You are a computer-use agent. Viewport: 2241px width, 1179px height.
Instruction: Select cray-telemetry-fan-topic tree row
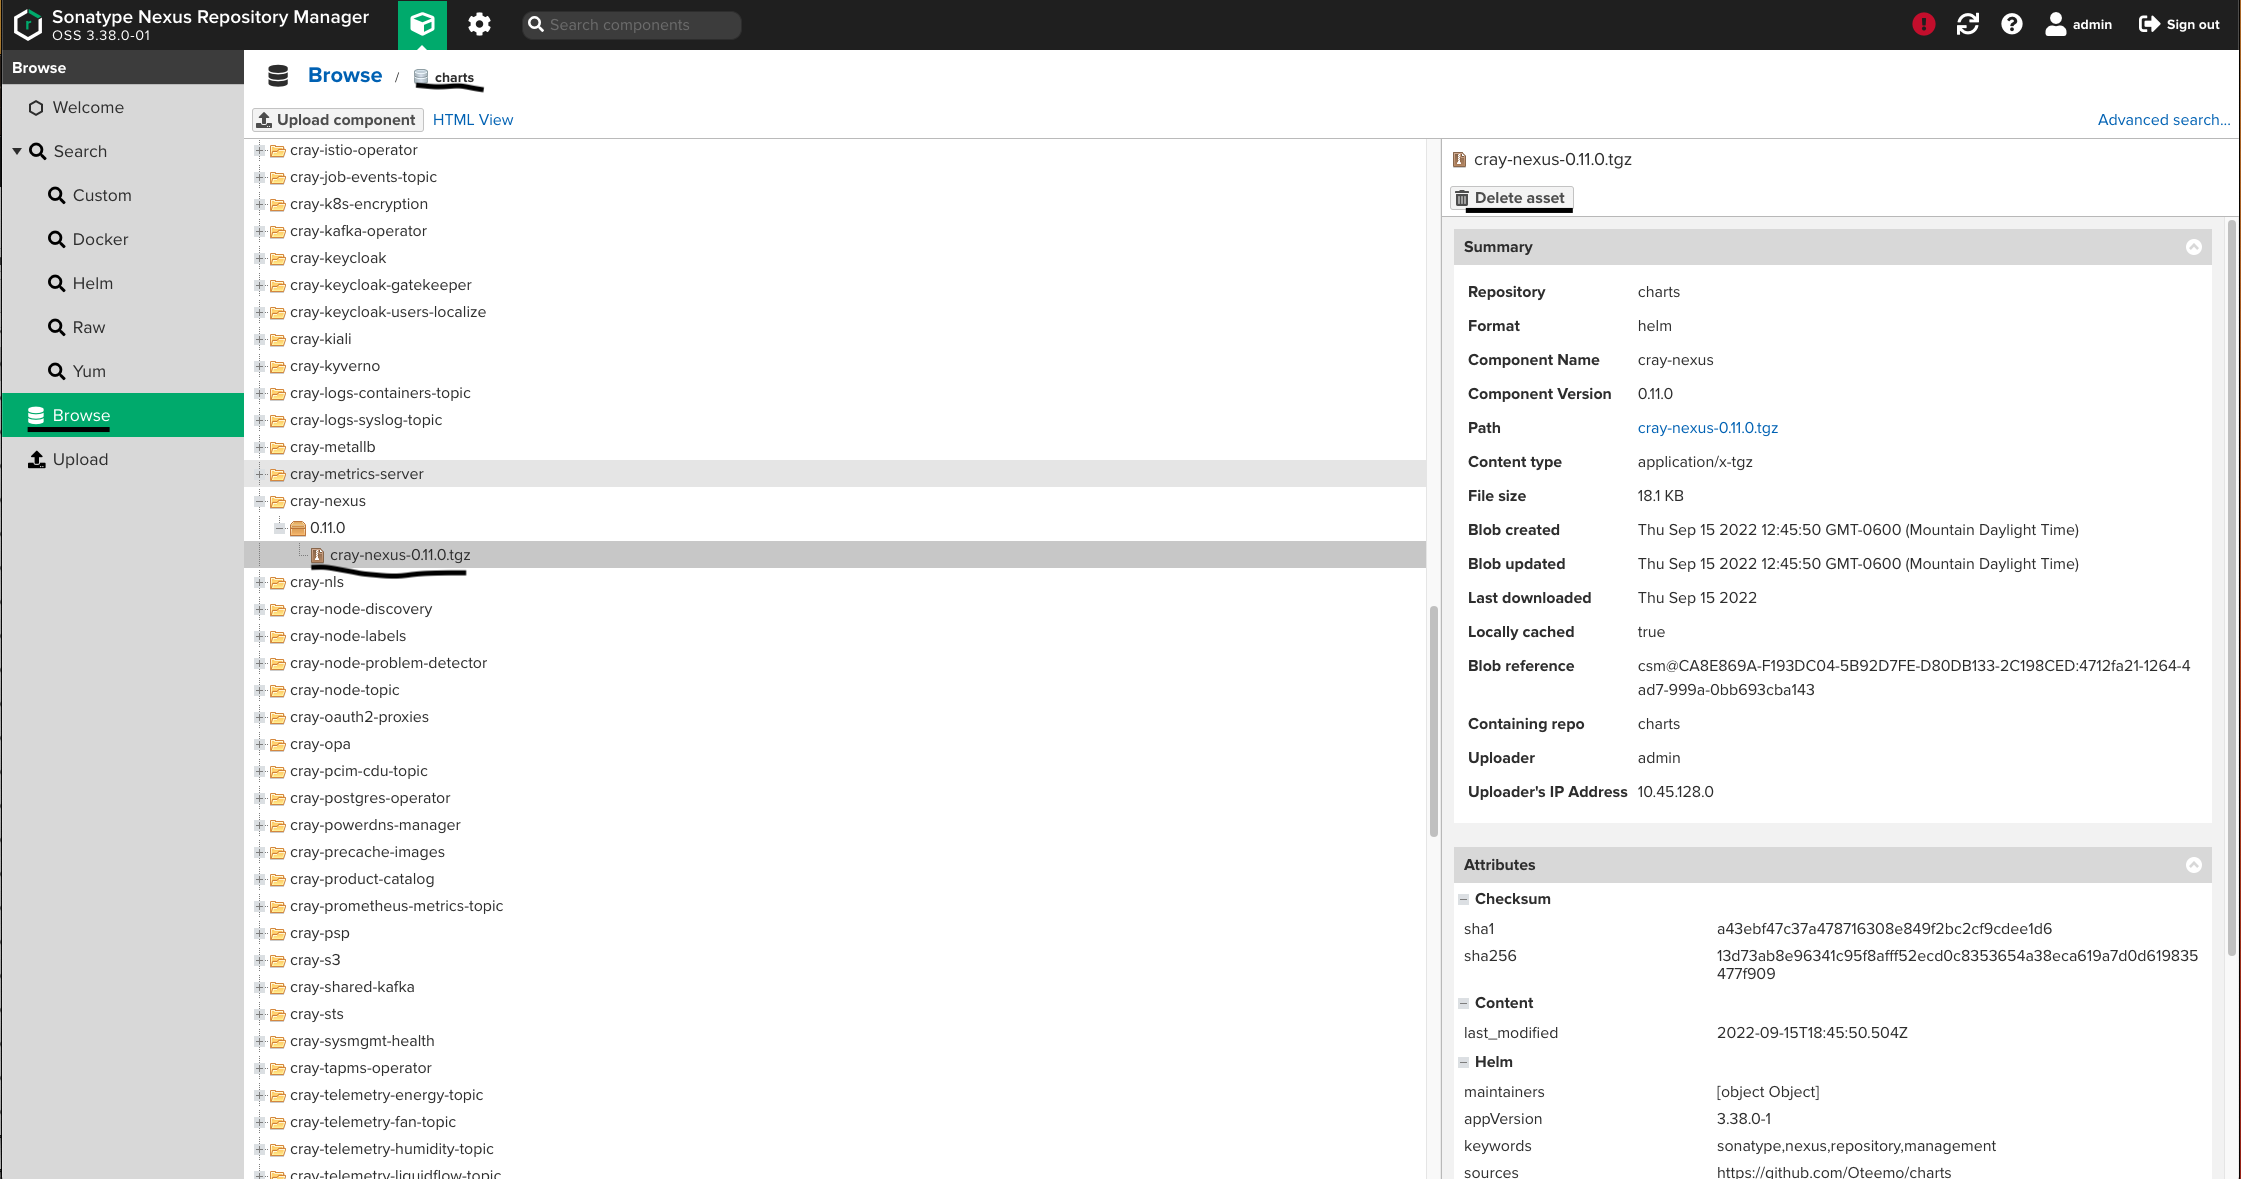coord(835,1122)
